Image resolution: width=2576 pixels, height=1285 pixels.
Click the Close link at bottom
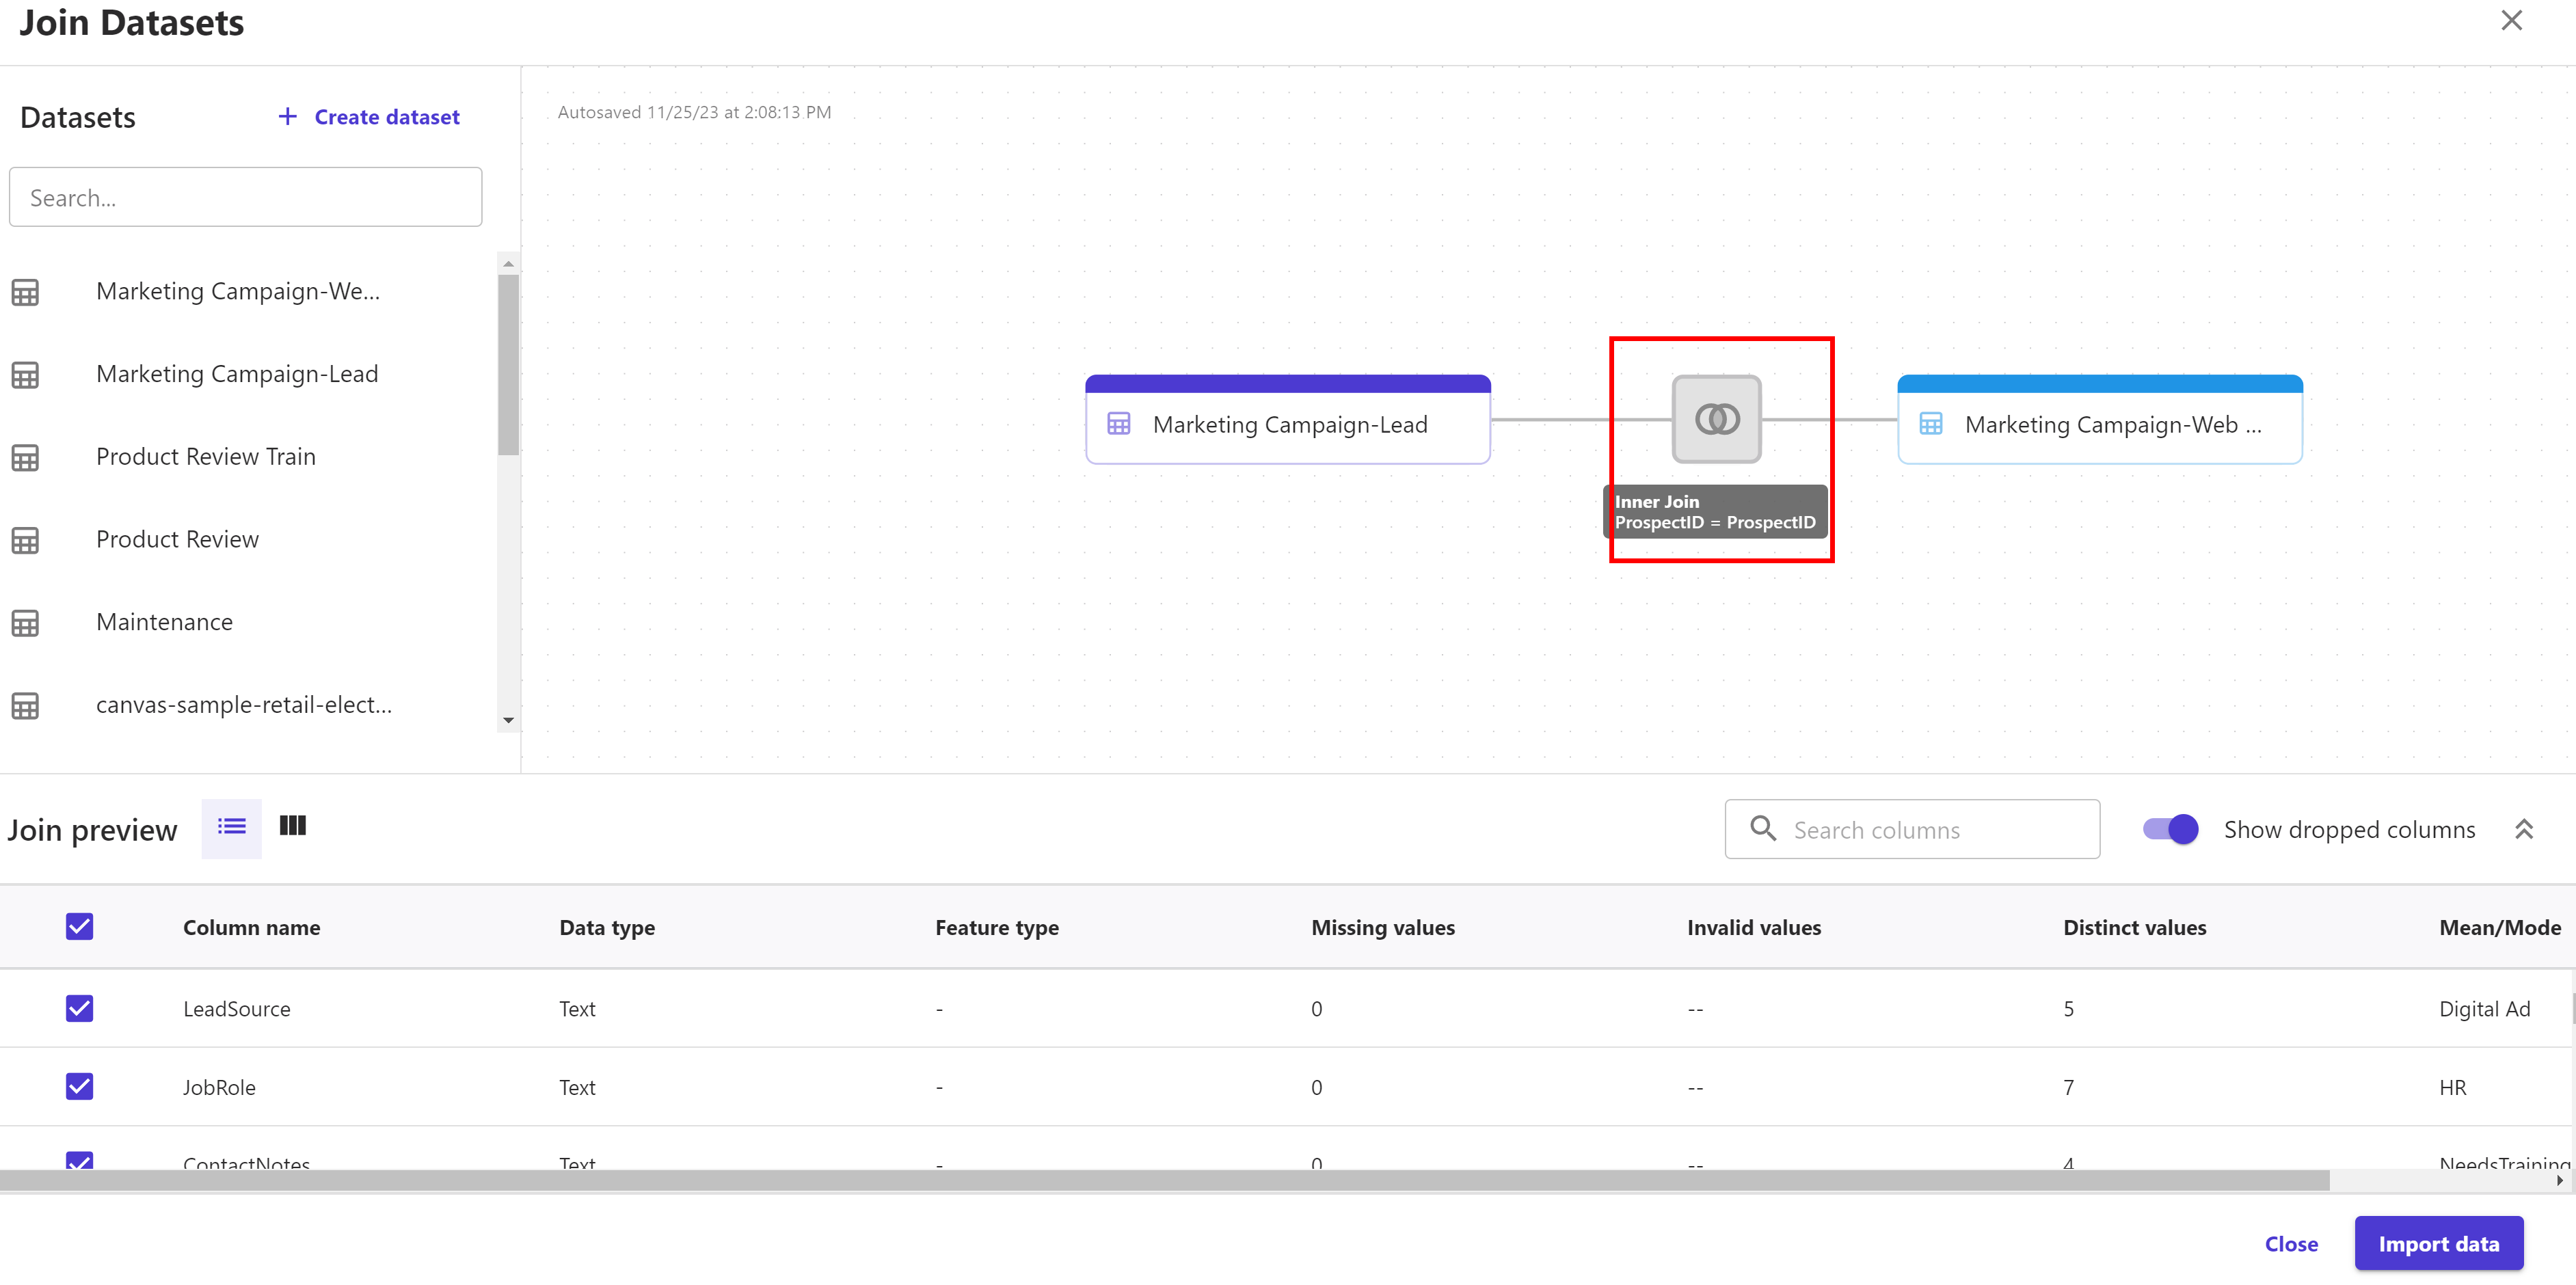coord(2290,1244)
